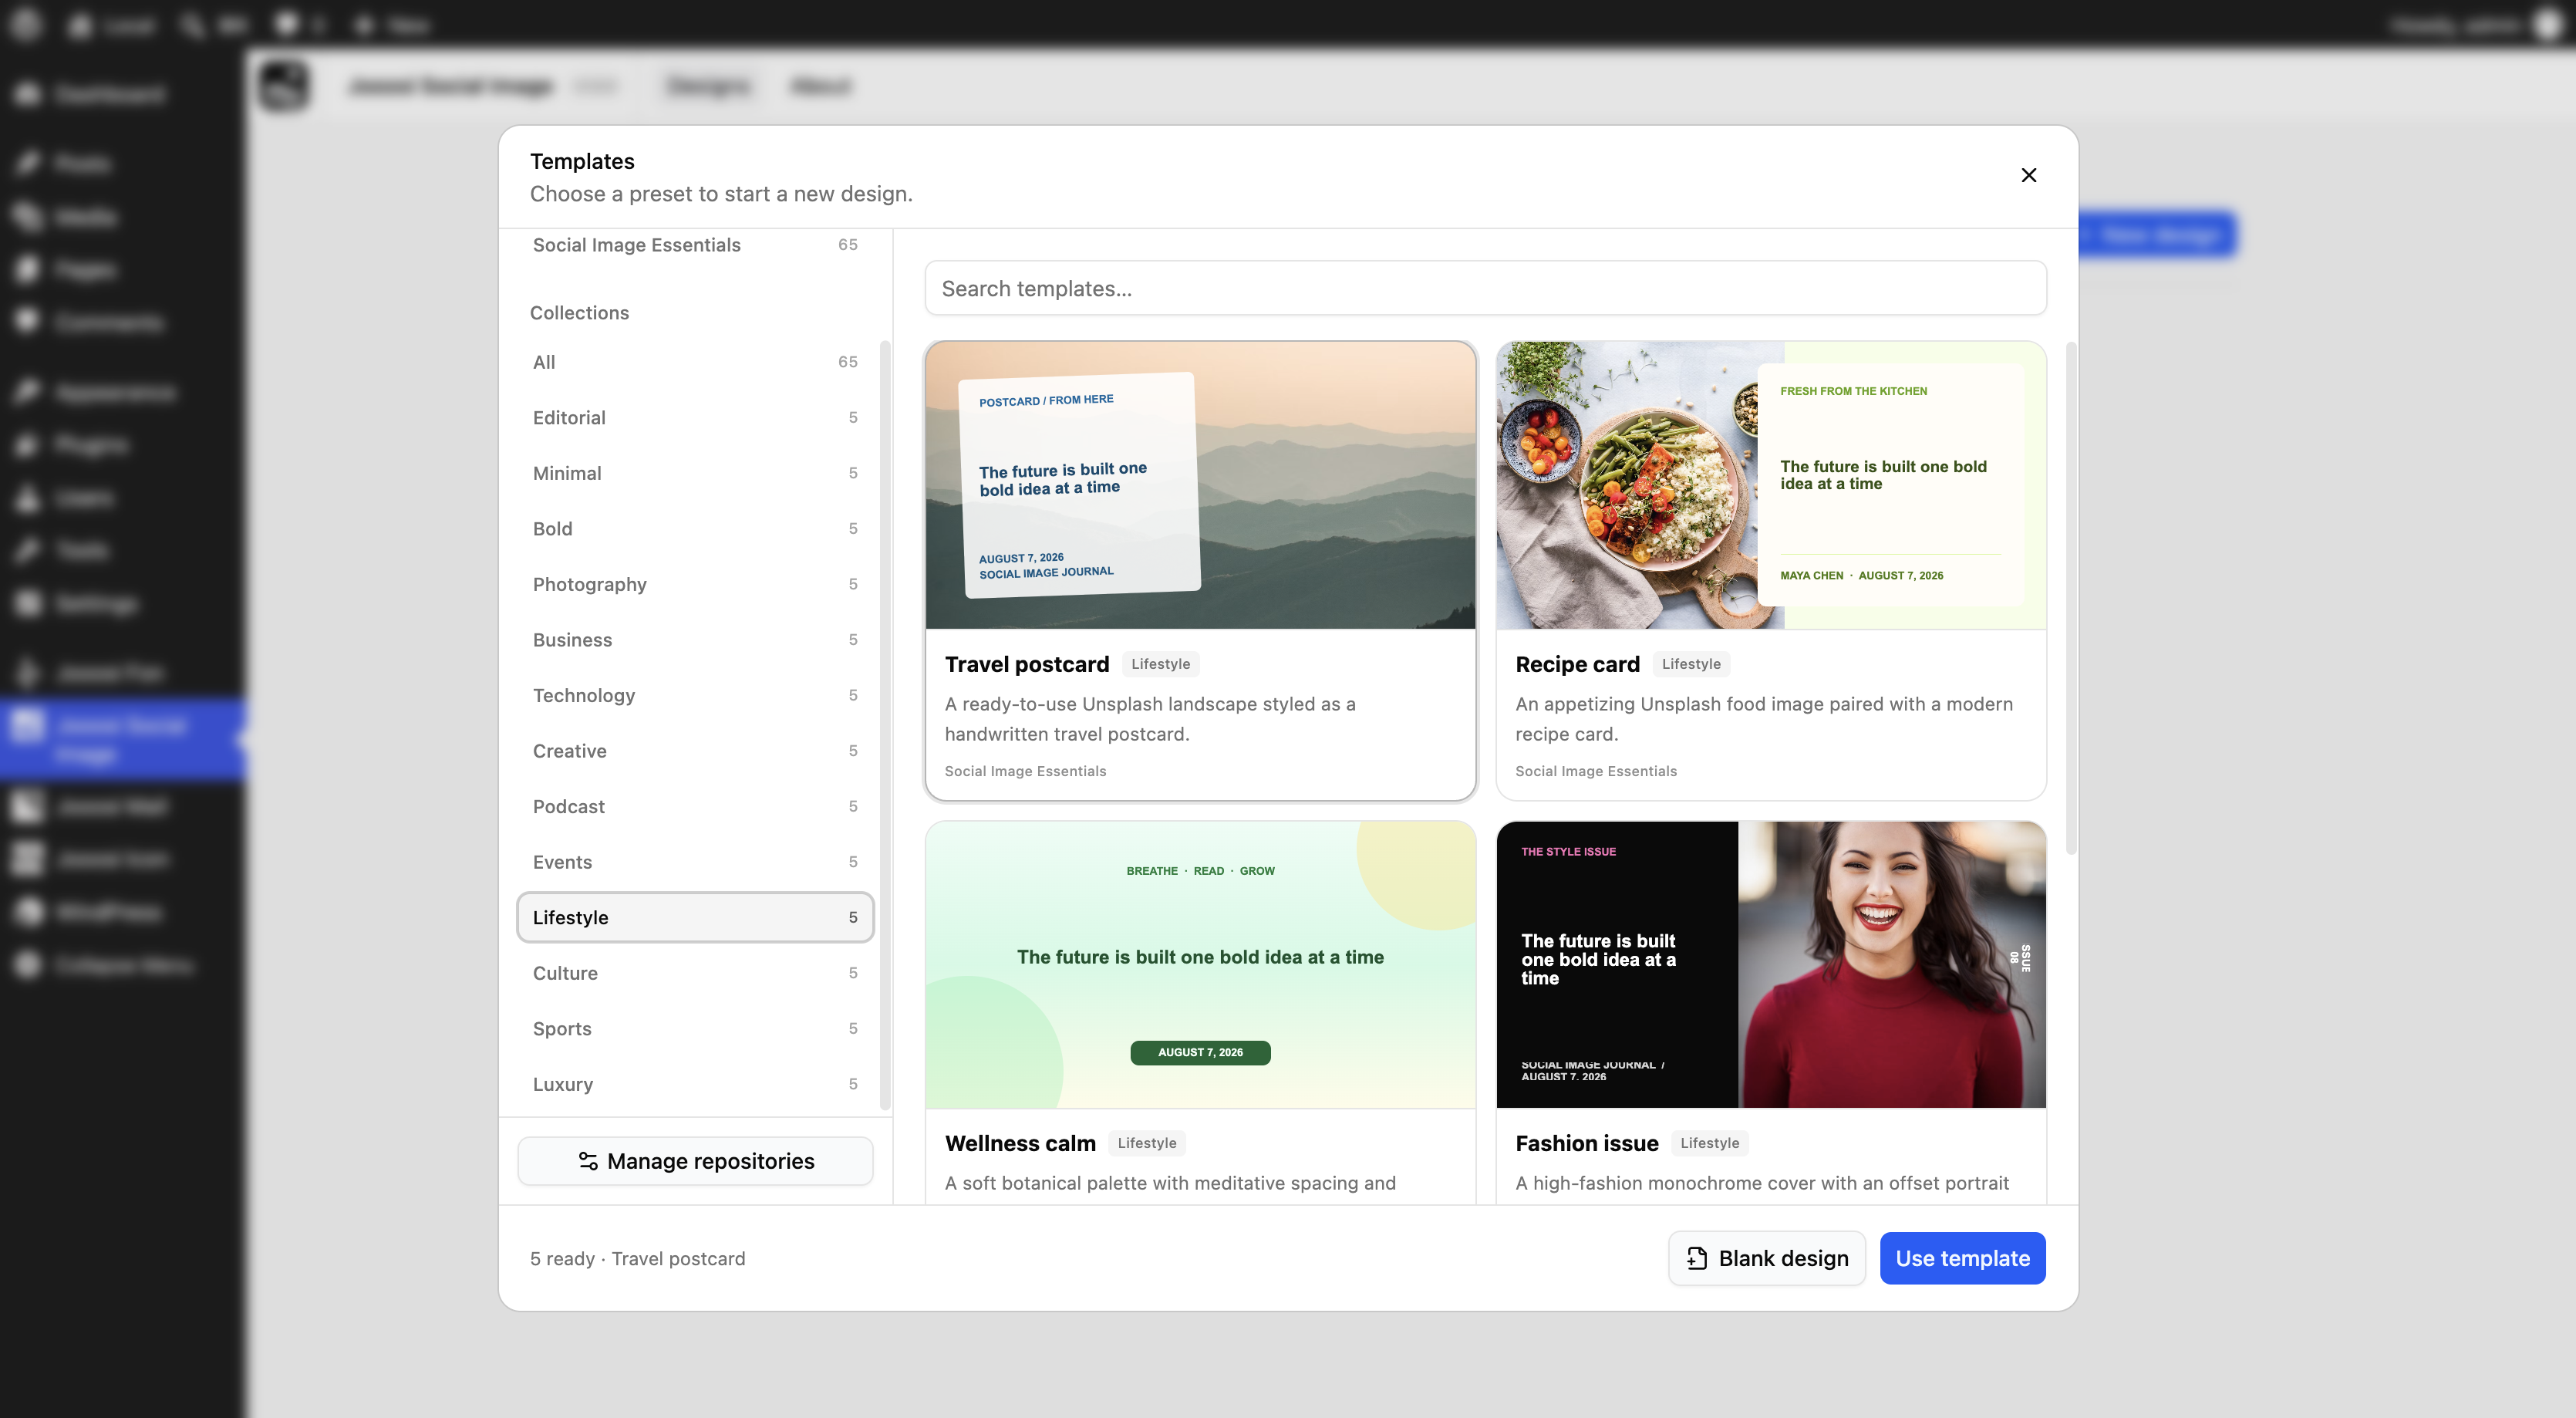Click the Travel postcard title text

1027,664
